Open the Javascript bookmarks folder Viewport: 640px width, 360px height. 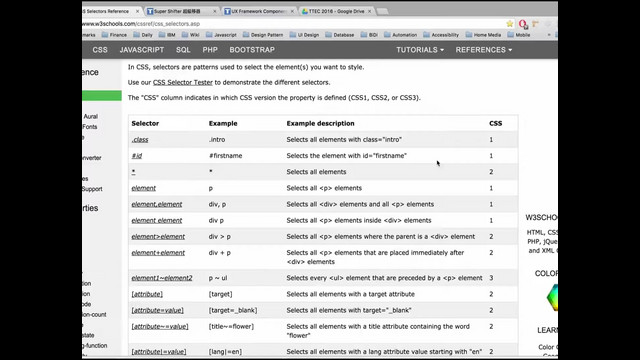(221, 35)
